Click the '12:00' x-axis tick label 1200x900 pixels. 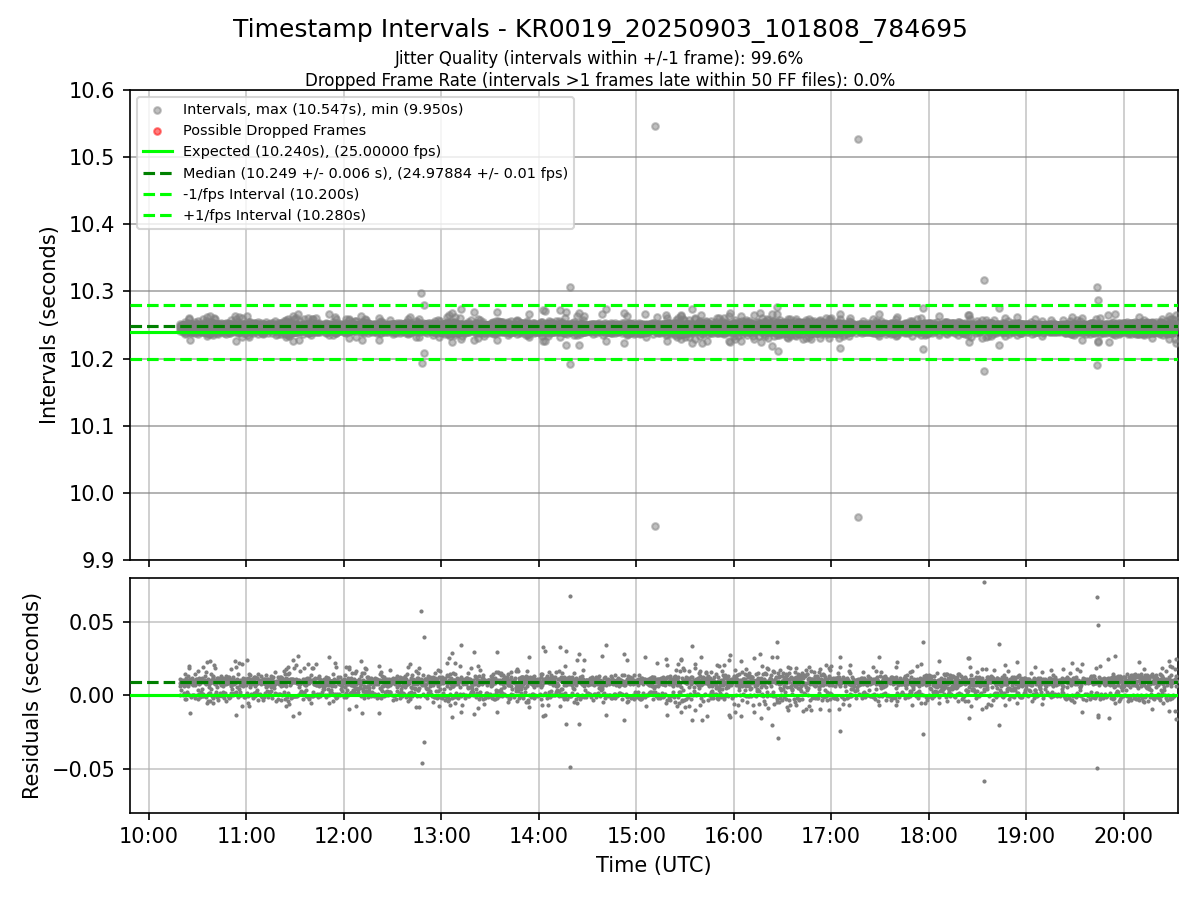pos(344,835)
